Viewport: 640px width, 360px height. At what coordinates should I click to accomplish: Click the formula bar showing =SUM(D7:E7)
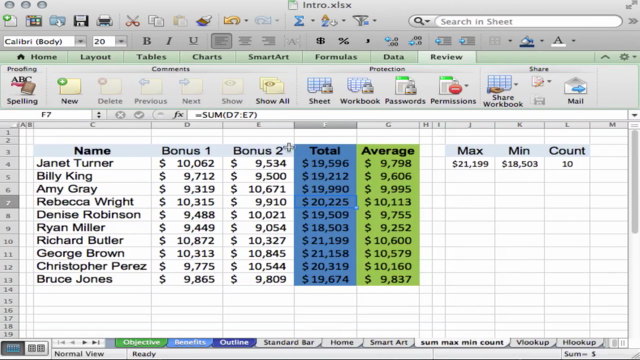click(x=410, y=115)
